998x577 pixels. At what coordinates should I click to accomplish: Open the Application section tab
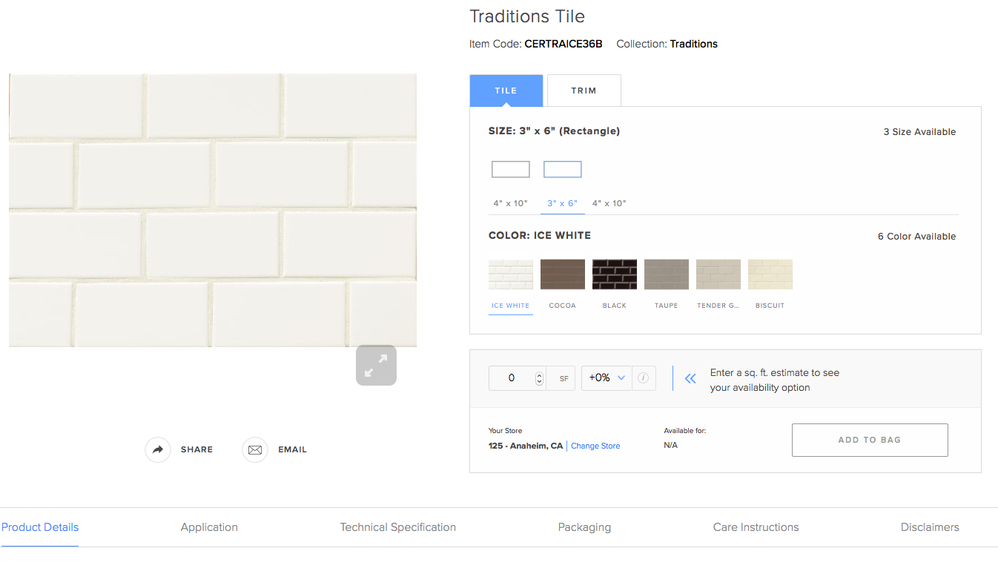(209, 527)
